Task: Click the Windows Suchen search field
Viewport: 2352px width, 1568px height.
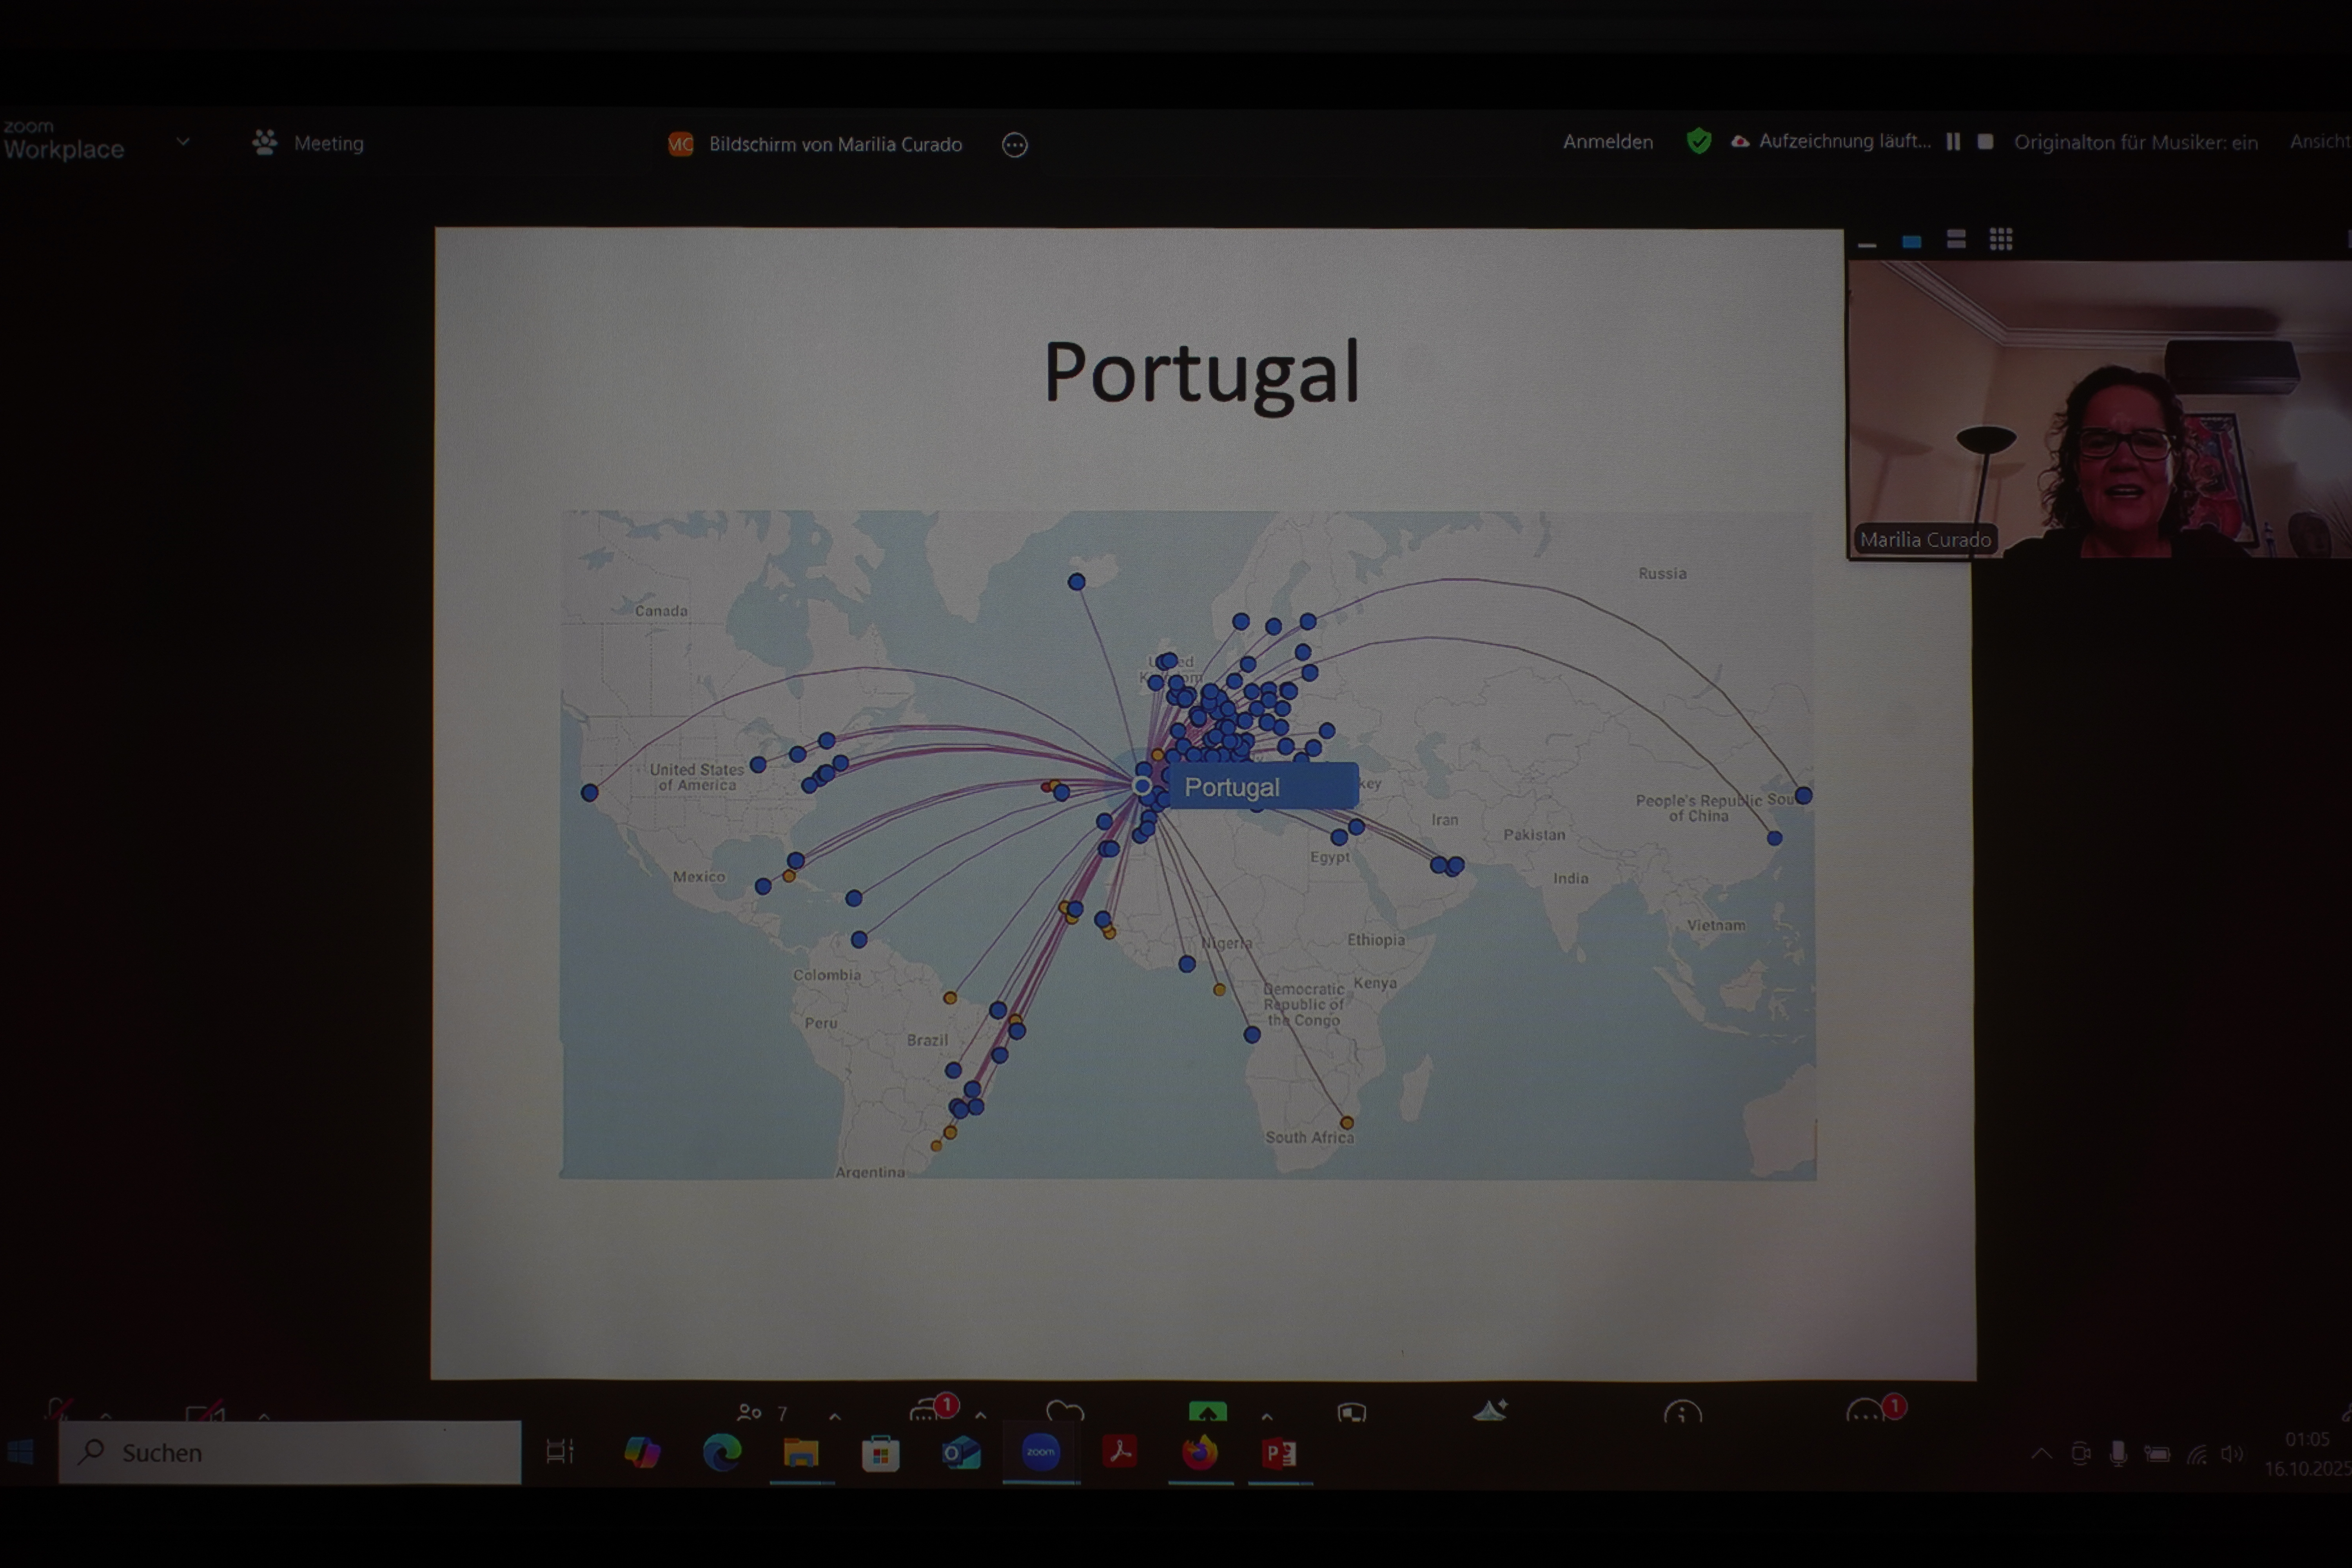Action: 290,1452
